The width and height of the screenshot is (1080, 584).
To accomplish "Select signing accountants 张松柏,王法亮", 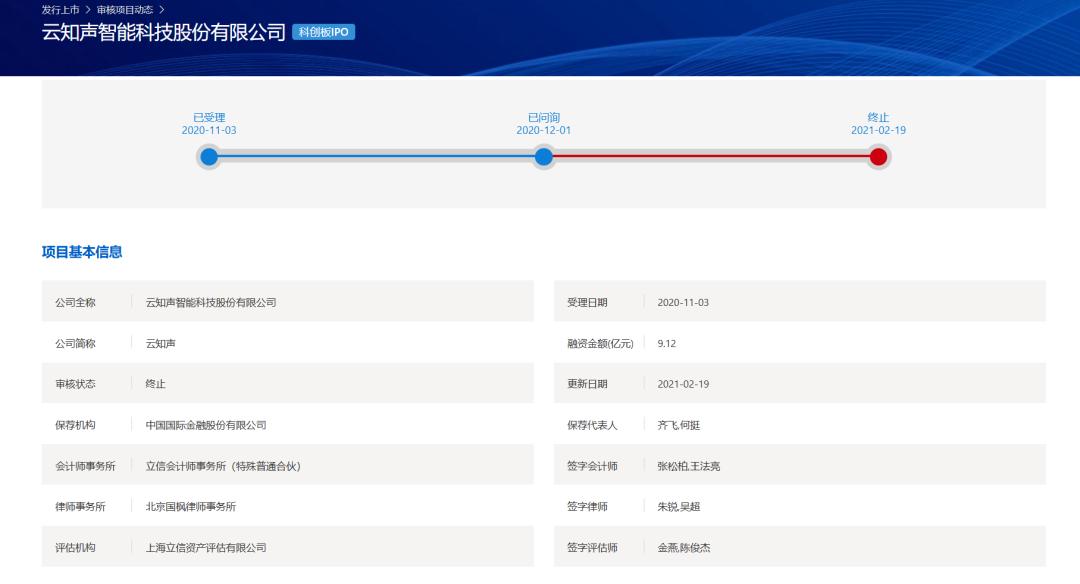I will tap(689, 466).
